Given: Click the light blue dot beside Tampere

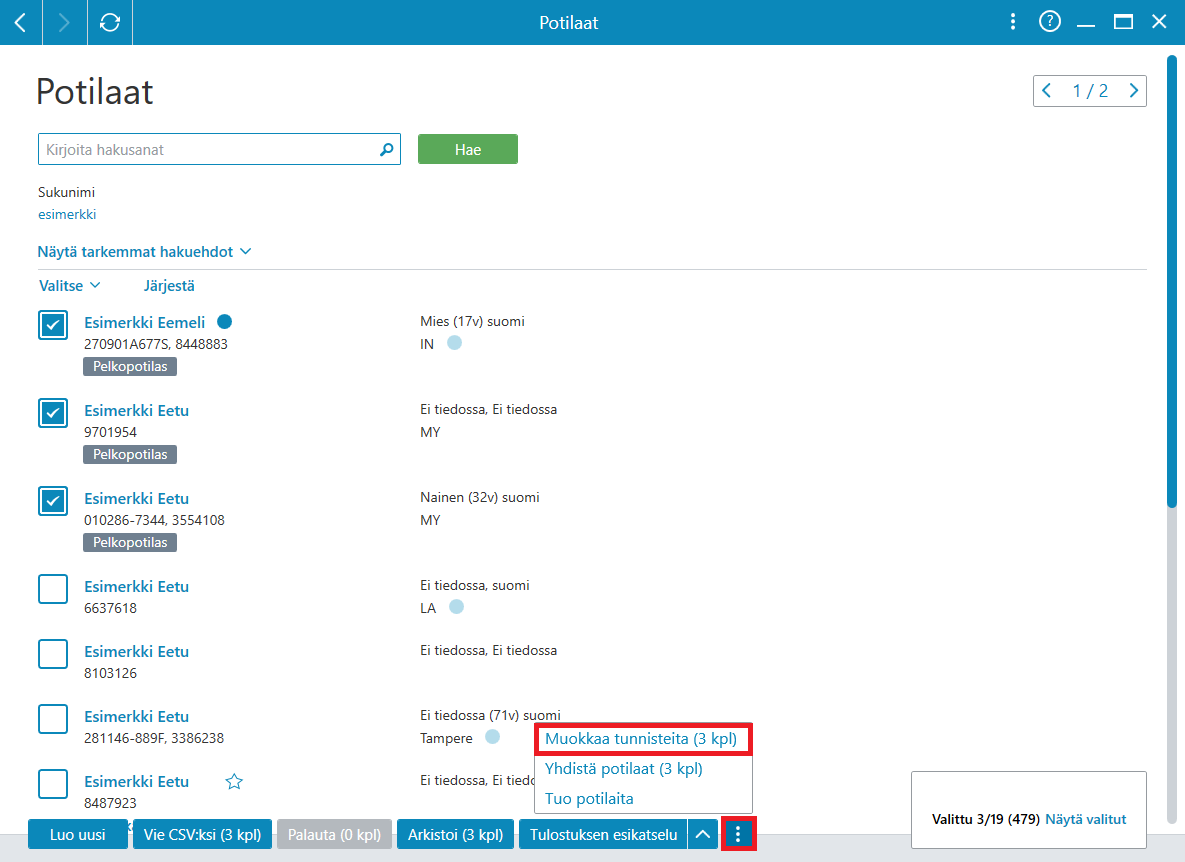Looking at the screenshot, I should (x=492, y=737).
